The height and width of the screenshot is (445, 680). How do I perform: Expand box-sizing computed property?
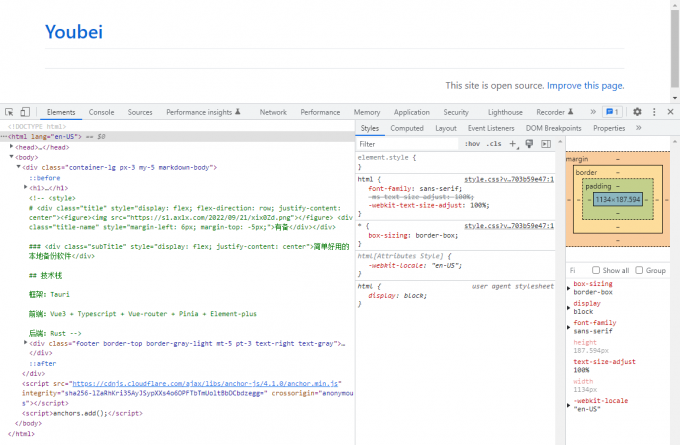(x=569, y=288)
